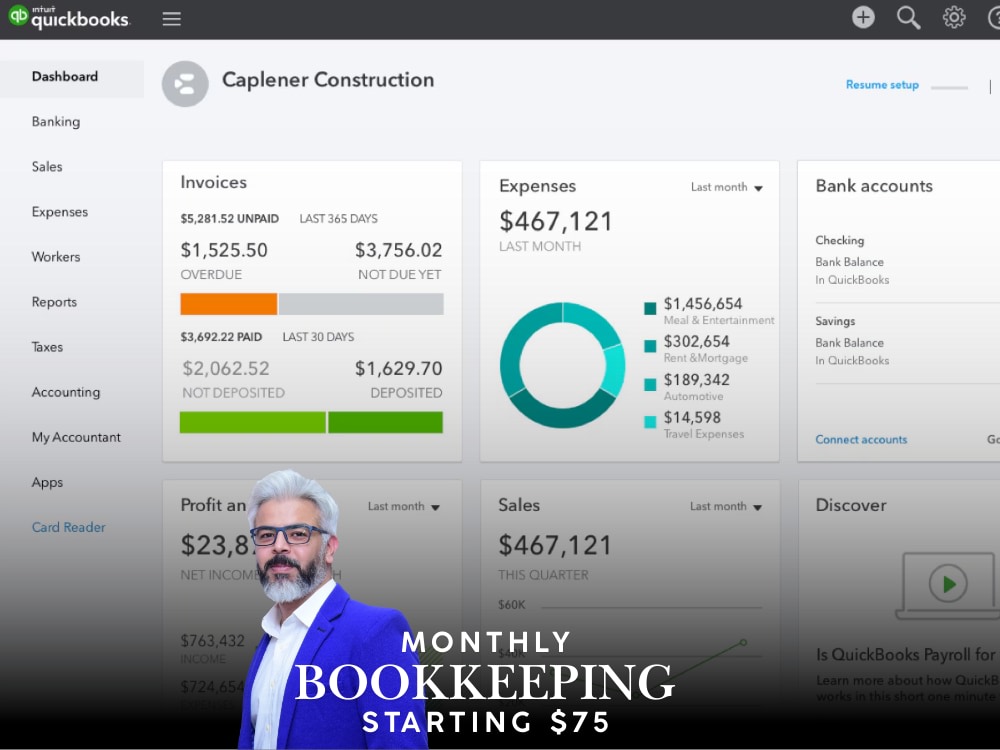Click the Checking account heading
The image size is (1000, 750).
pyautogui.click(x=839, y=240)
